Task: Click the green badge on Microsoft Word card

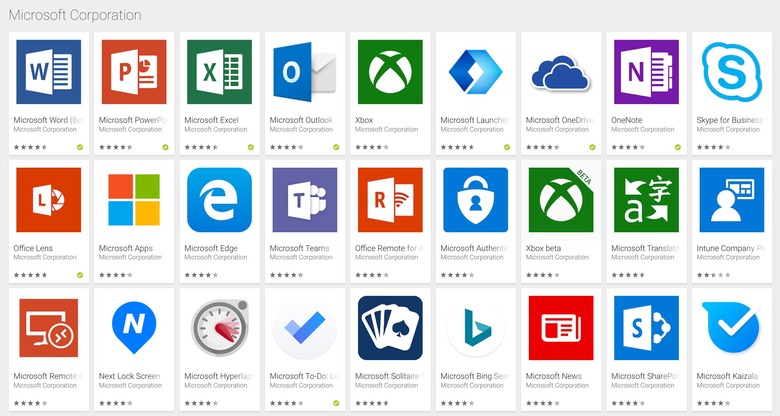Action: pos(80,147)
